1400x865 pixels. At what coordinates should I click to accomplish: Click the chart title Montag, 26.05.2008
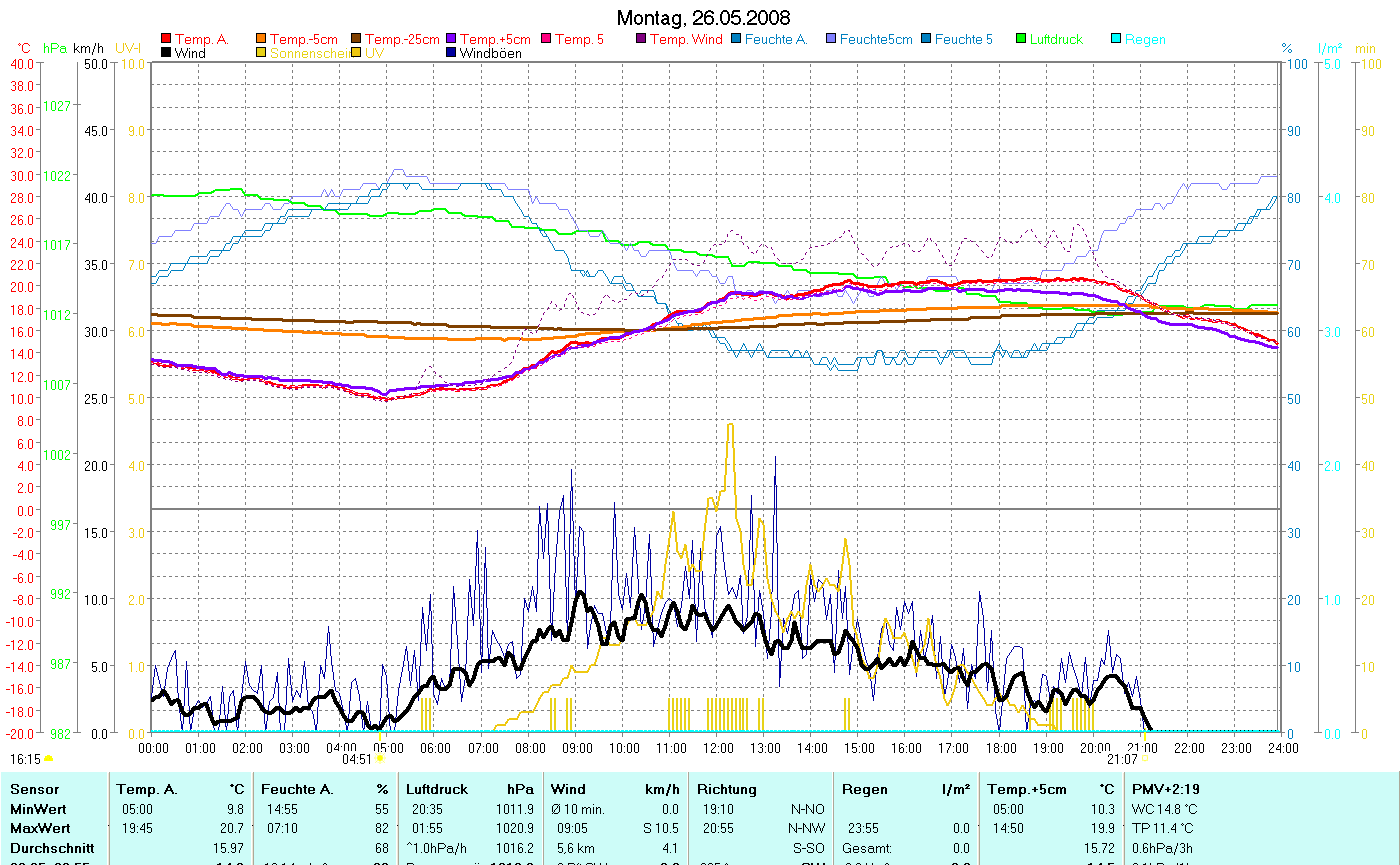[x=702, y=18]
